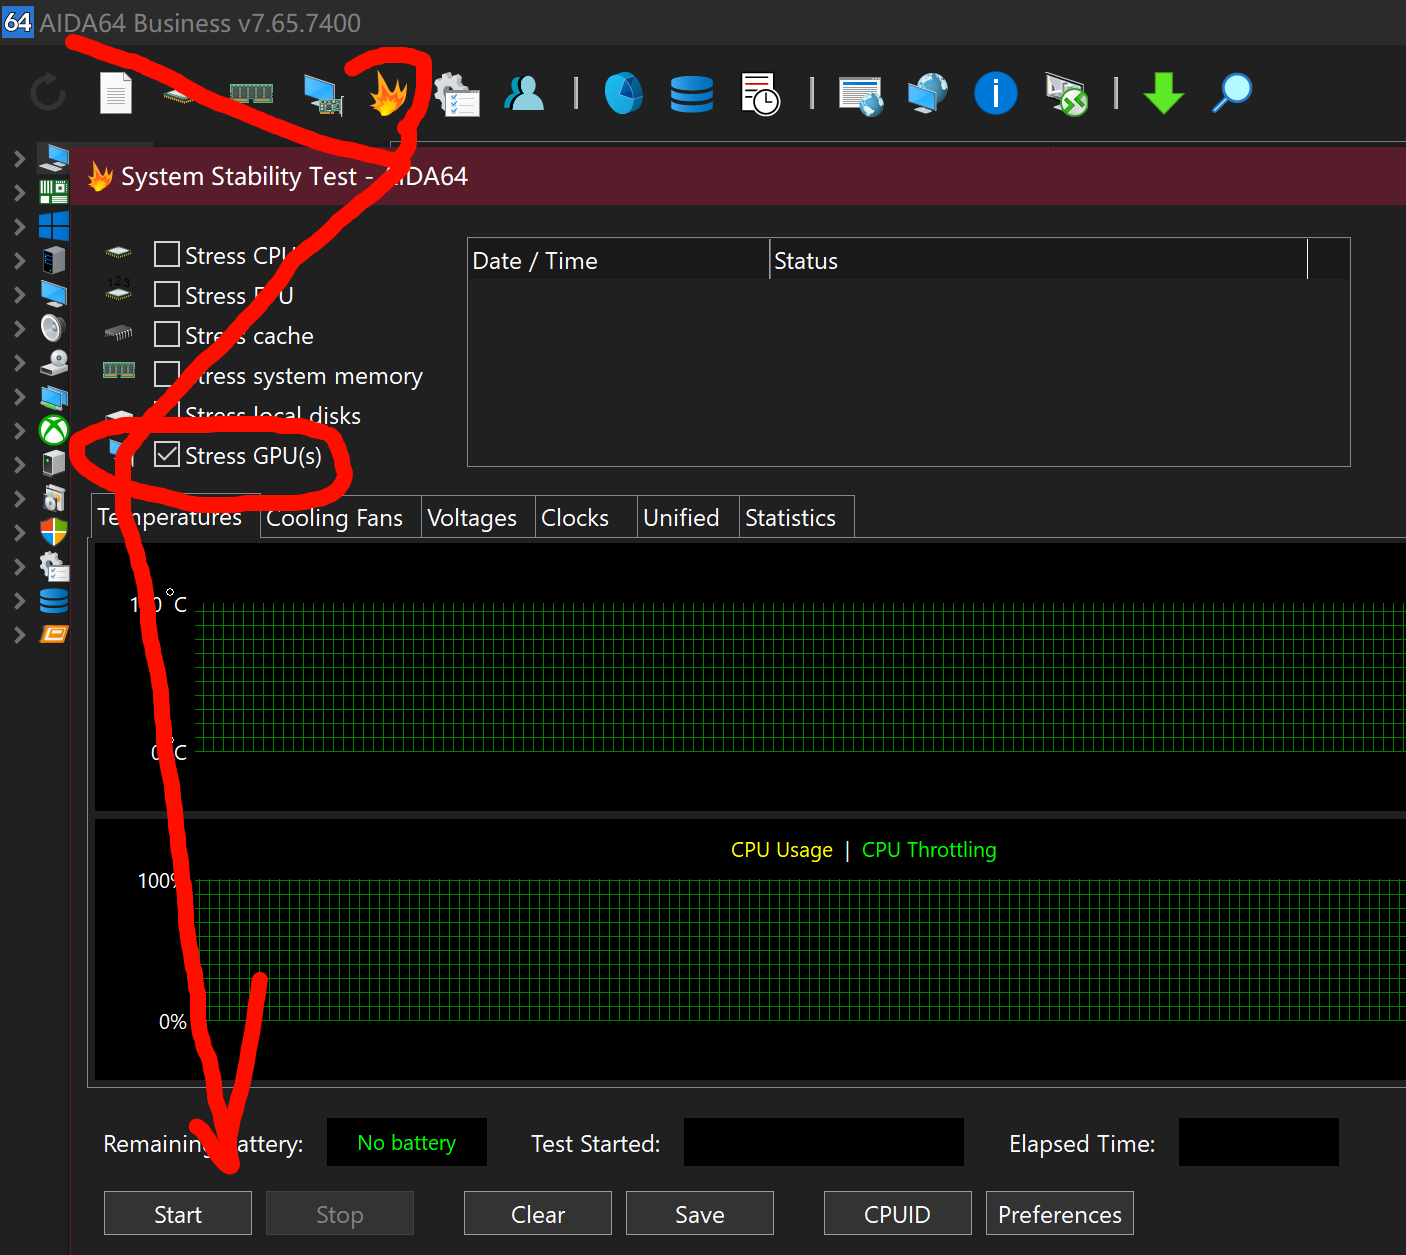Screen dimensions: 1406x1255
Task: Click the magnifier search icon
Action: [x=1232, y=93]
